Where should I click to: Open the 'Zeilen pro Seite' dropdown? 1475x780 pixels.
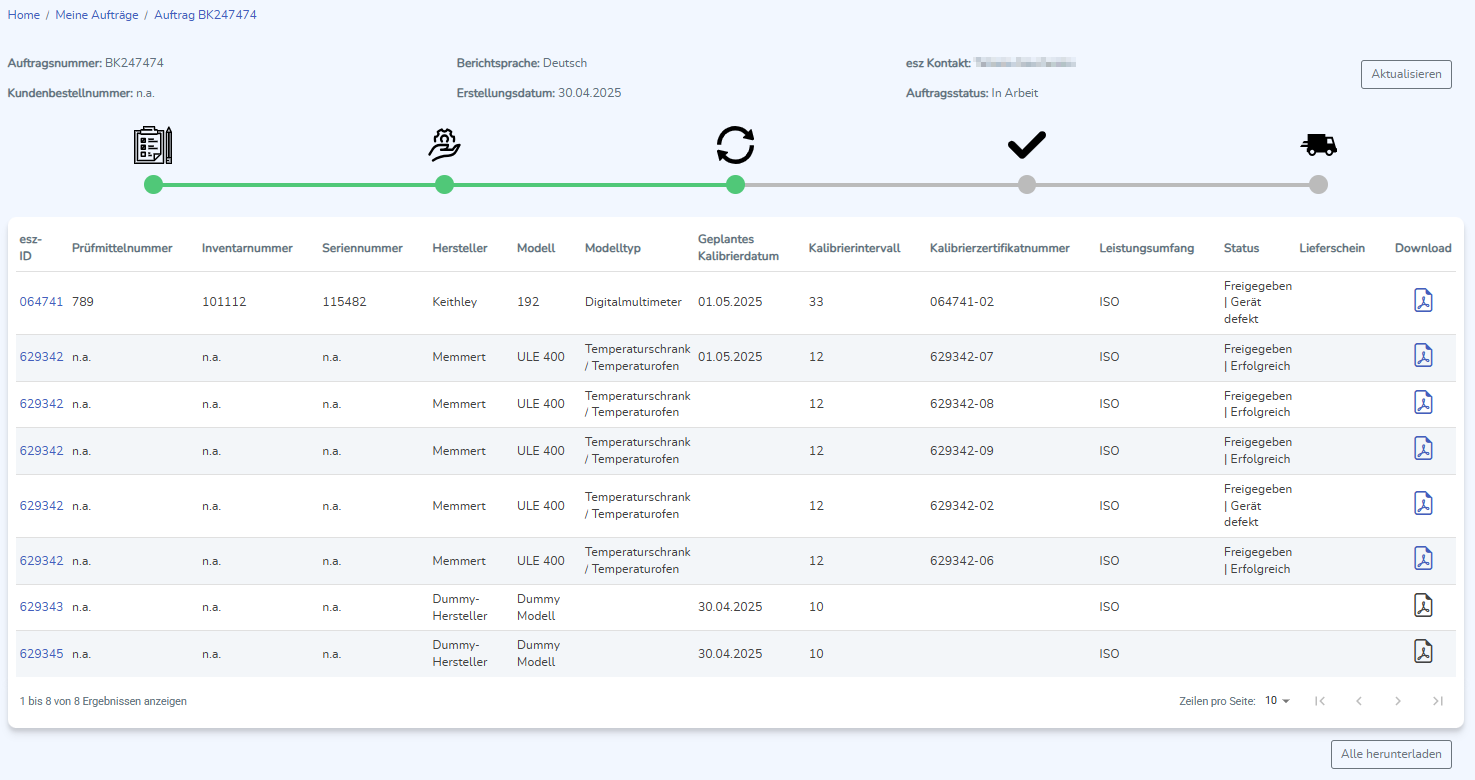[1277, 701]
